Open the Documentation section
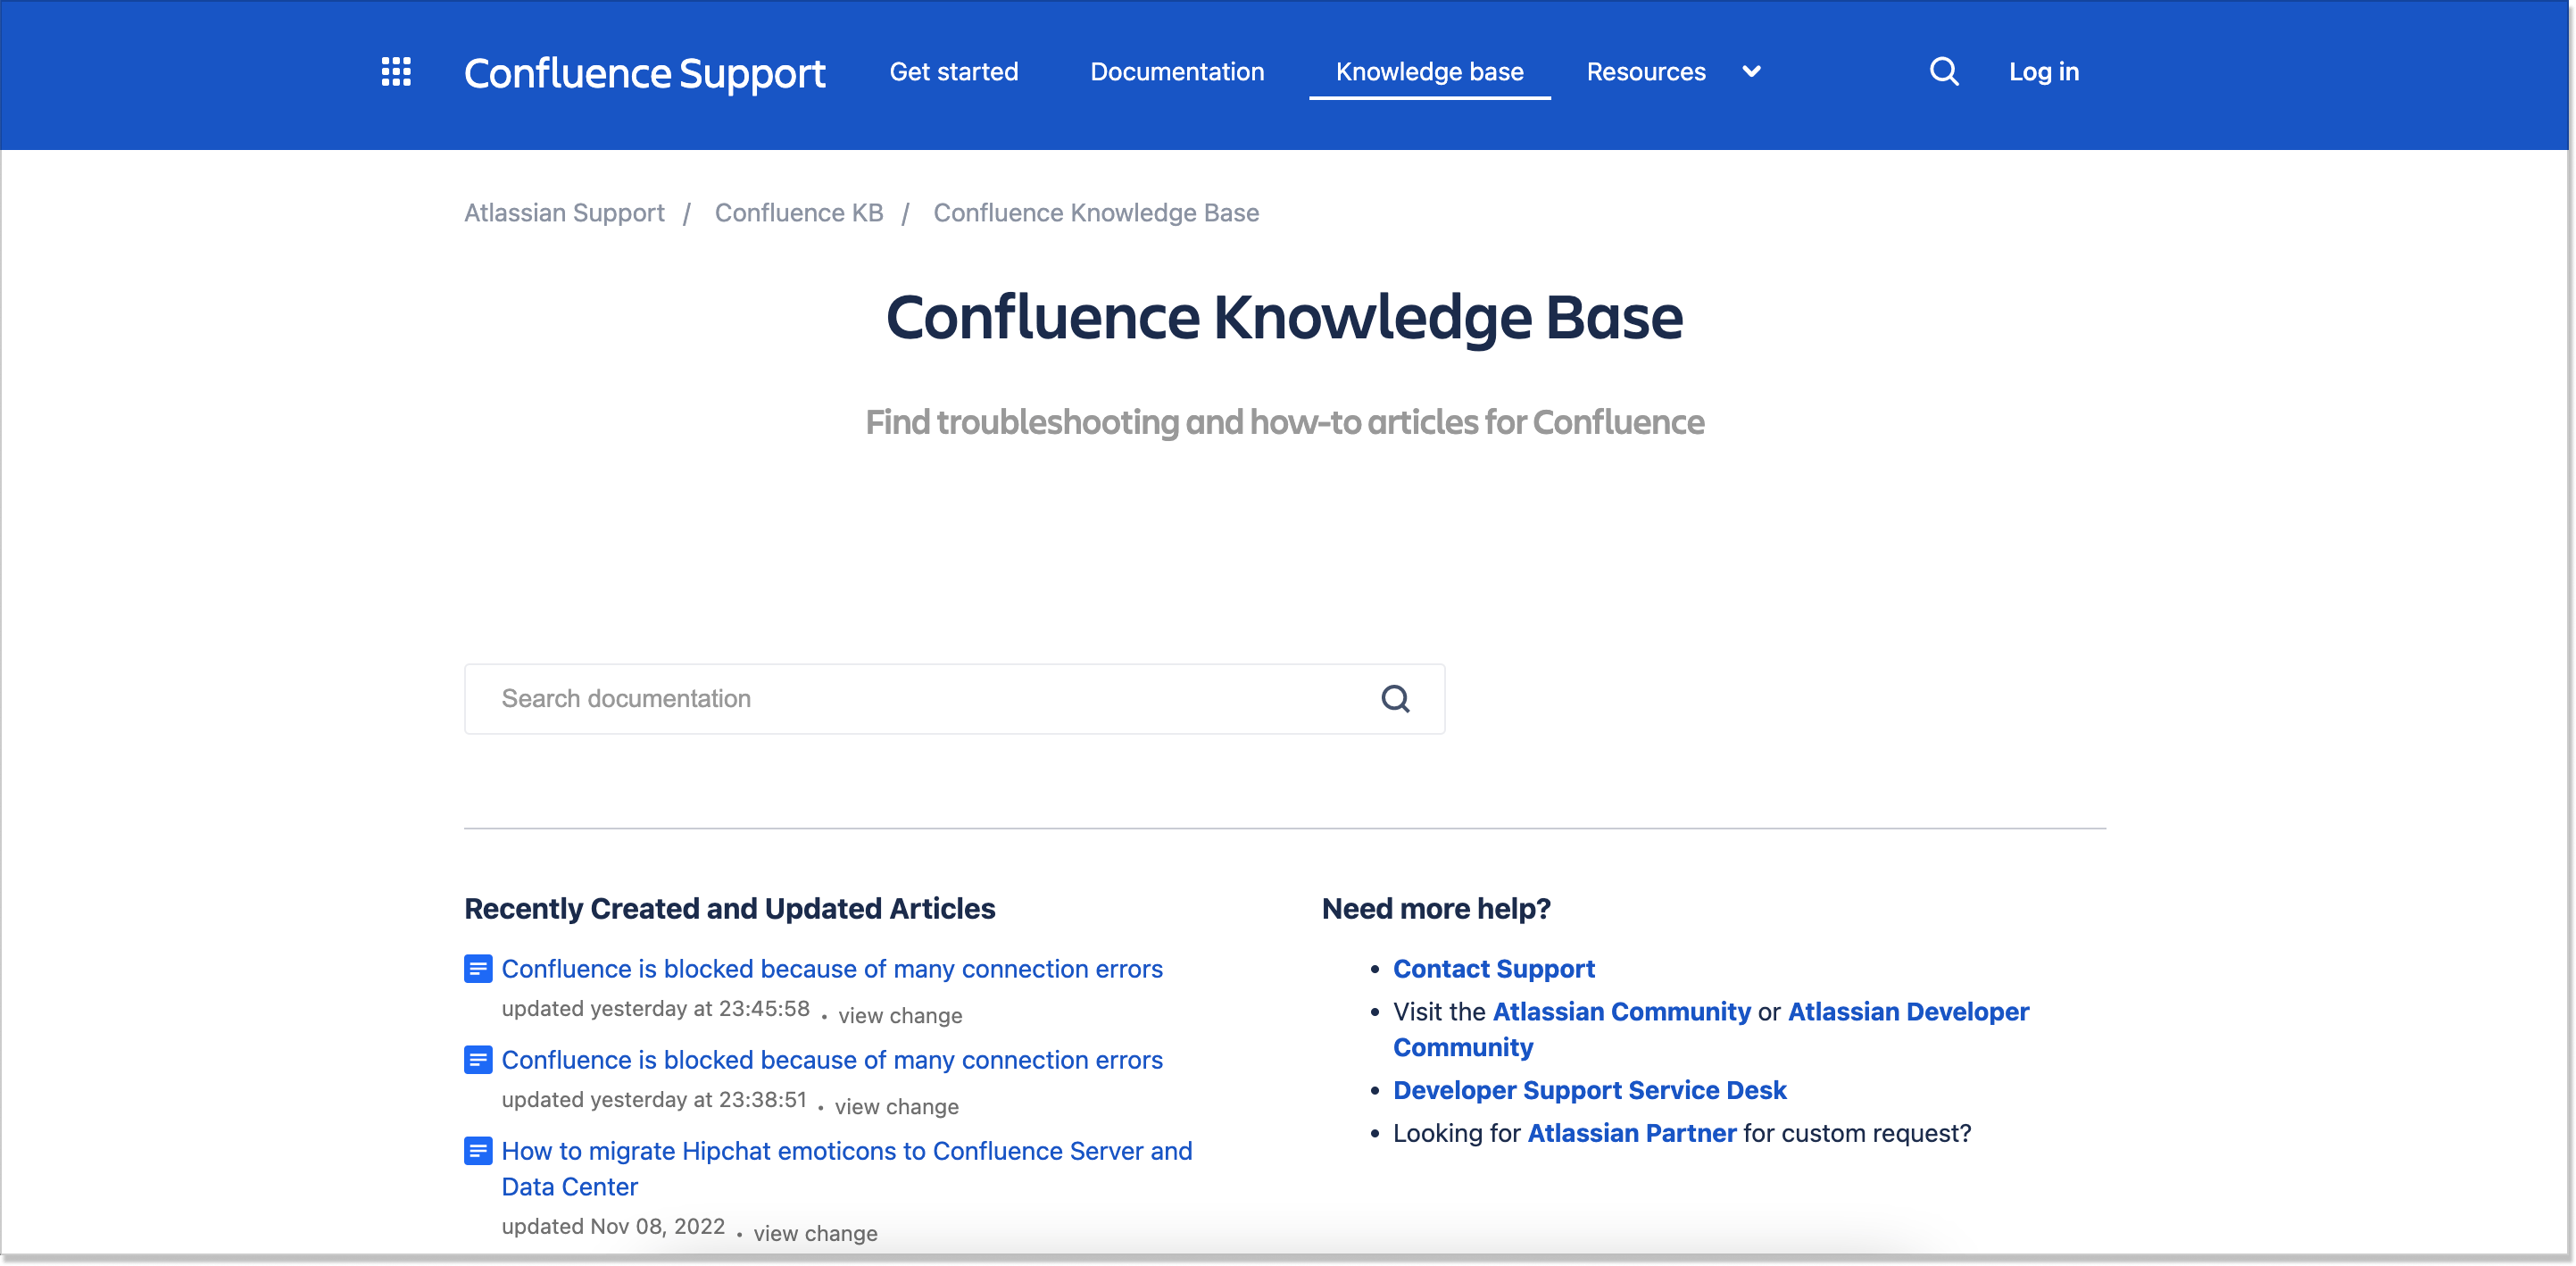Screen dimensions: 2576x1266 (1177, 71)
